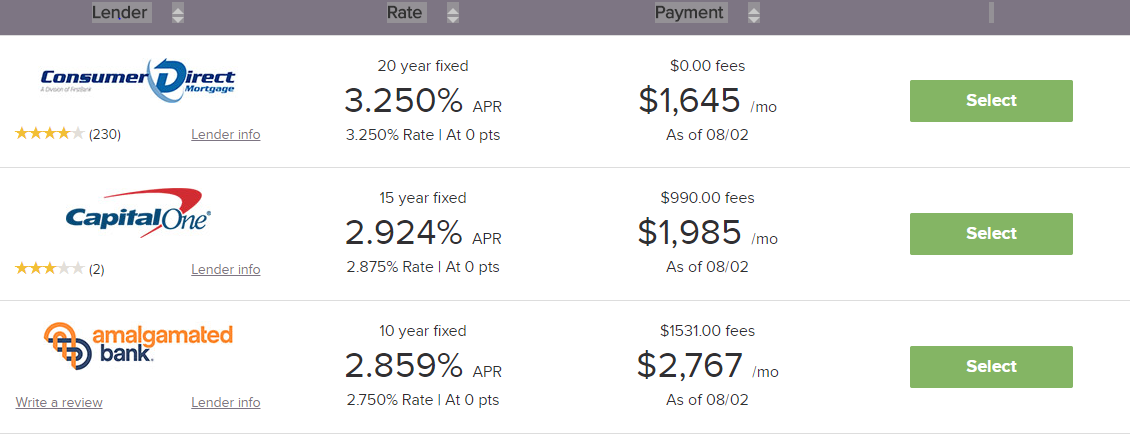
Task: Click the Lender column header
Action: pos(120,13)
